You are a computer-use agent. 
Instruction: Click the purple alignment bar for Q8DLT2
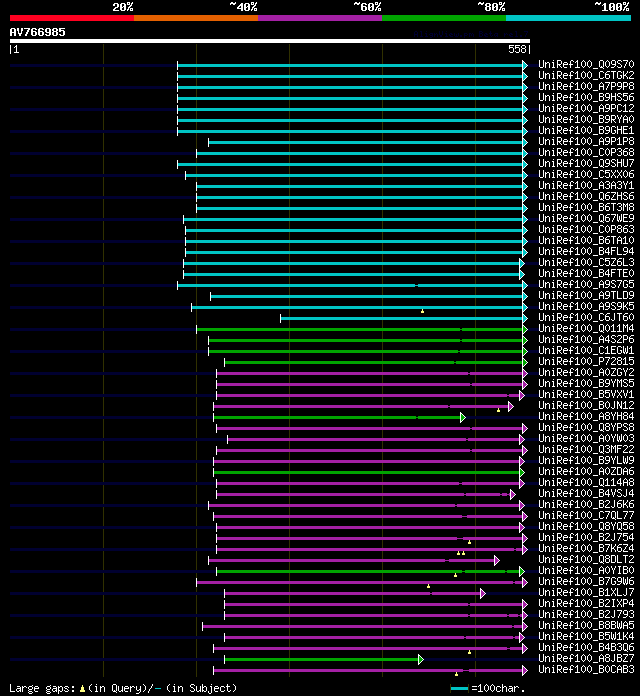coord(352,561)
